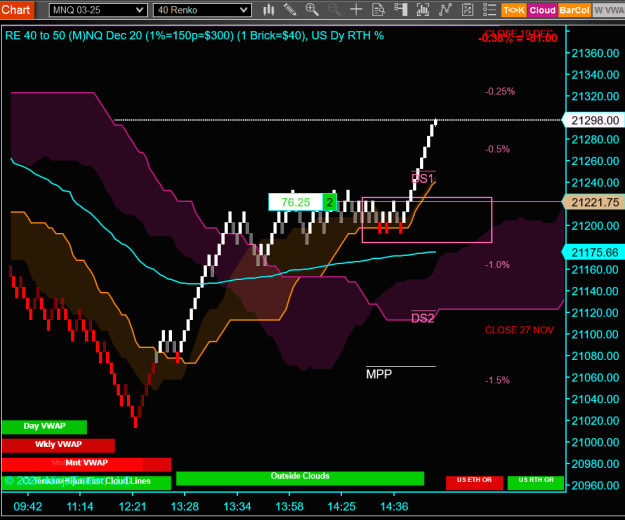Click the 21000.00 price axis label

[595, 442]
